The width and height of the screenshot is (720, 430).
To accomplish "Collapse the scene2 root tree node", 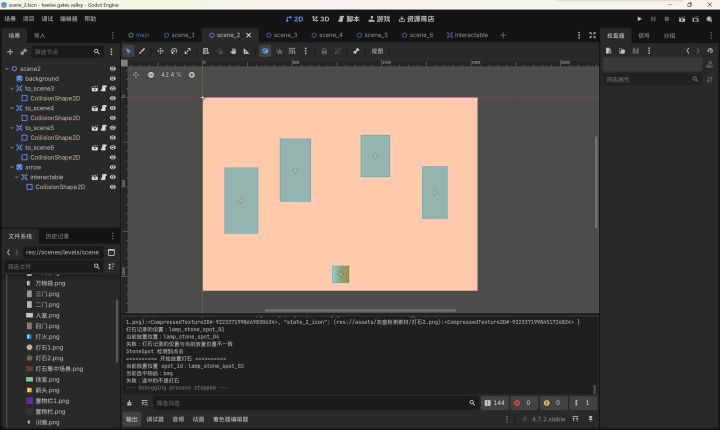I will (x=7, y=68).
